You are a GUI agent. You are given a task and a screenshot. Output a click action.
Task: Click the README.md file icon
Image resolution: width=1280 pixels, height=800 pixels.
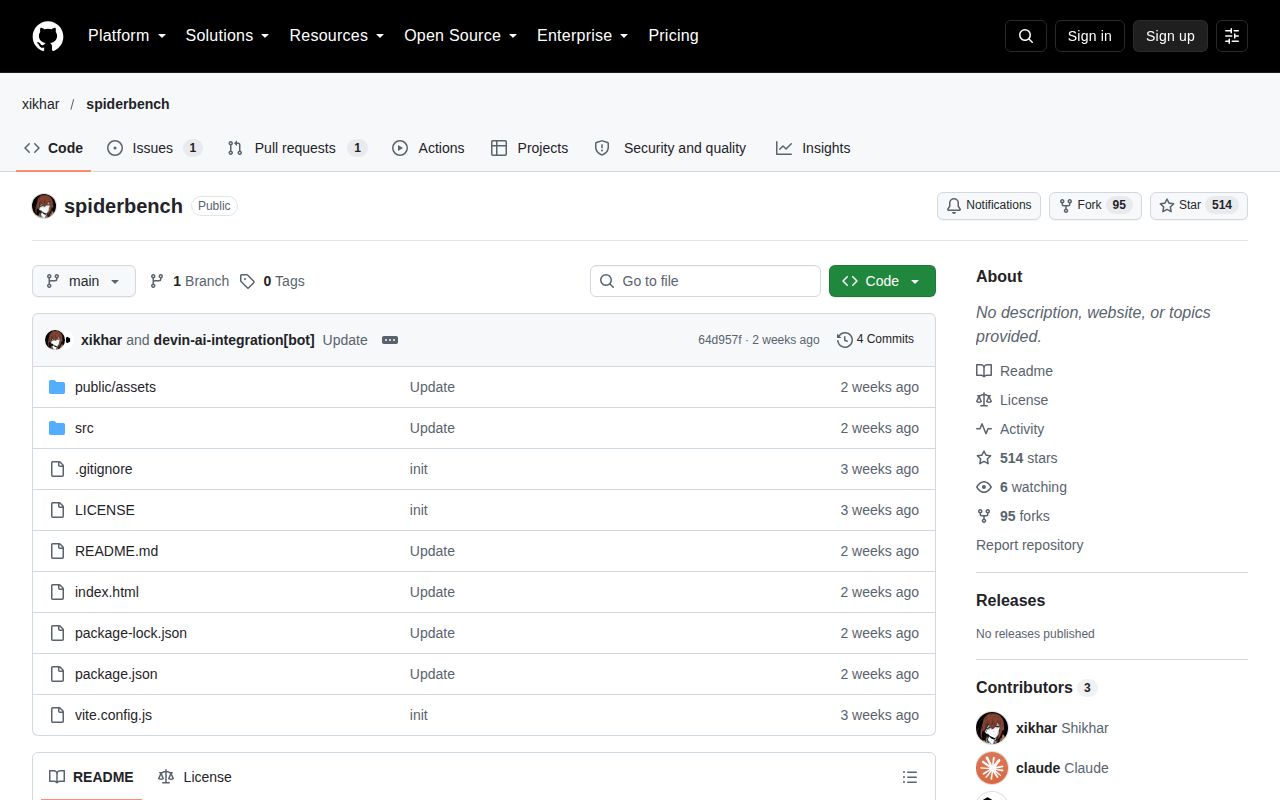coord(57,551)
